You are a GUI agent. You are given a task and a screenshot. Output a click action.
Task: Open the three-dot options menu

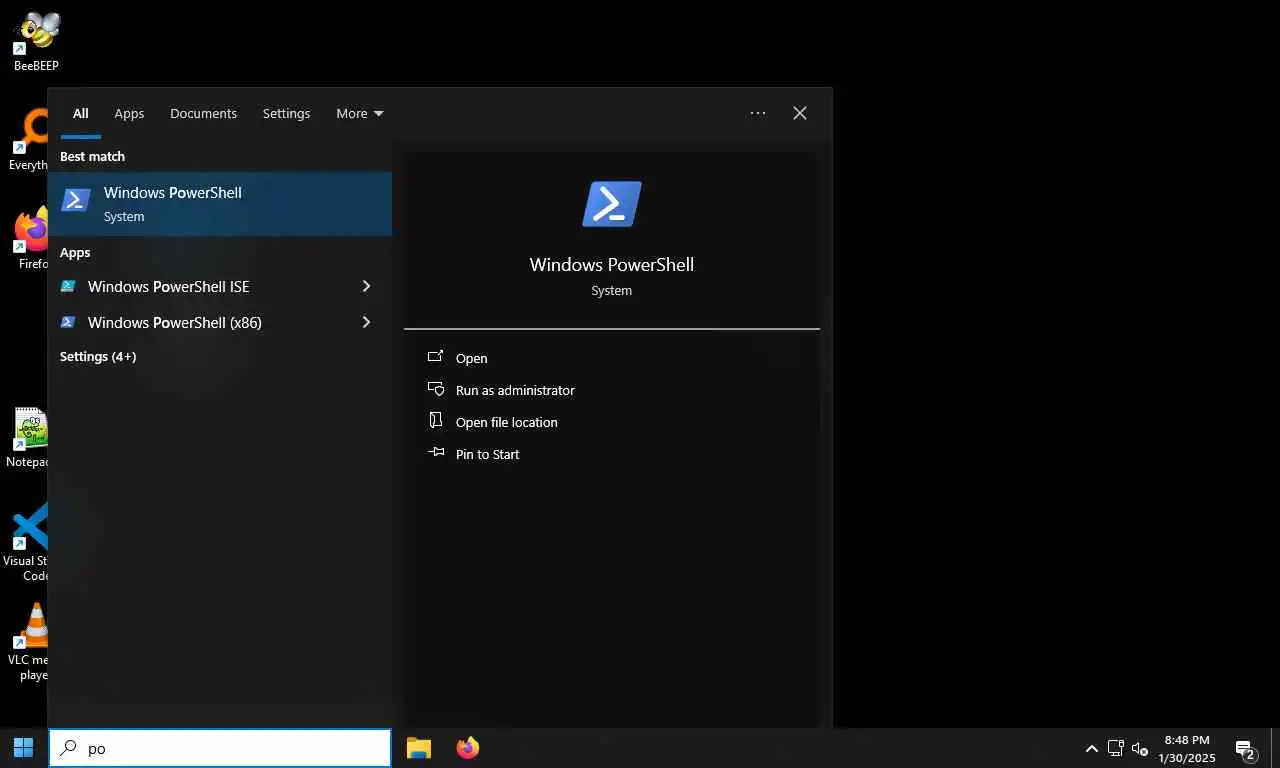click(x=758, y=113)
